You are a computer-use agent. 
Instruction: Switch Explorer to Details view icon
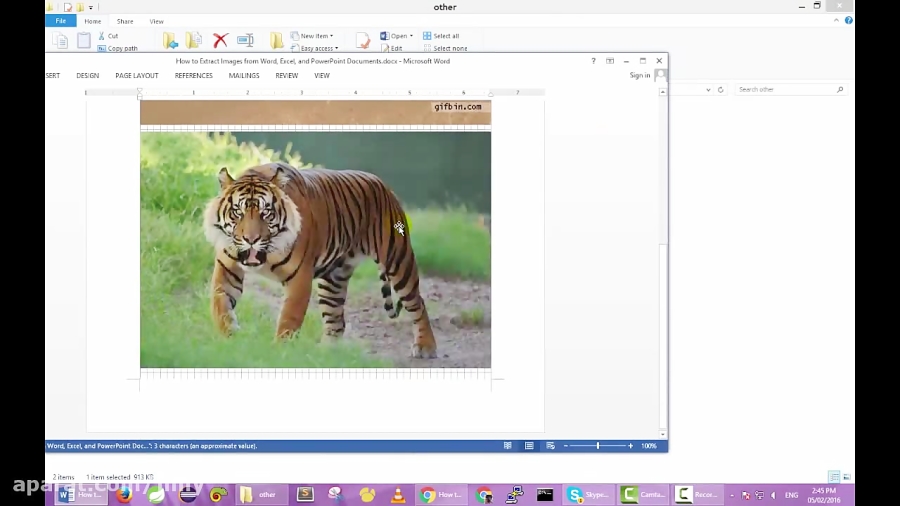(834, 477)
